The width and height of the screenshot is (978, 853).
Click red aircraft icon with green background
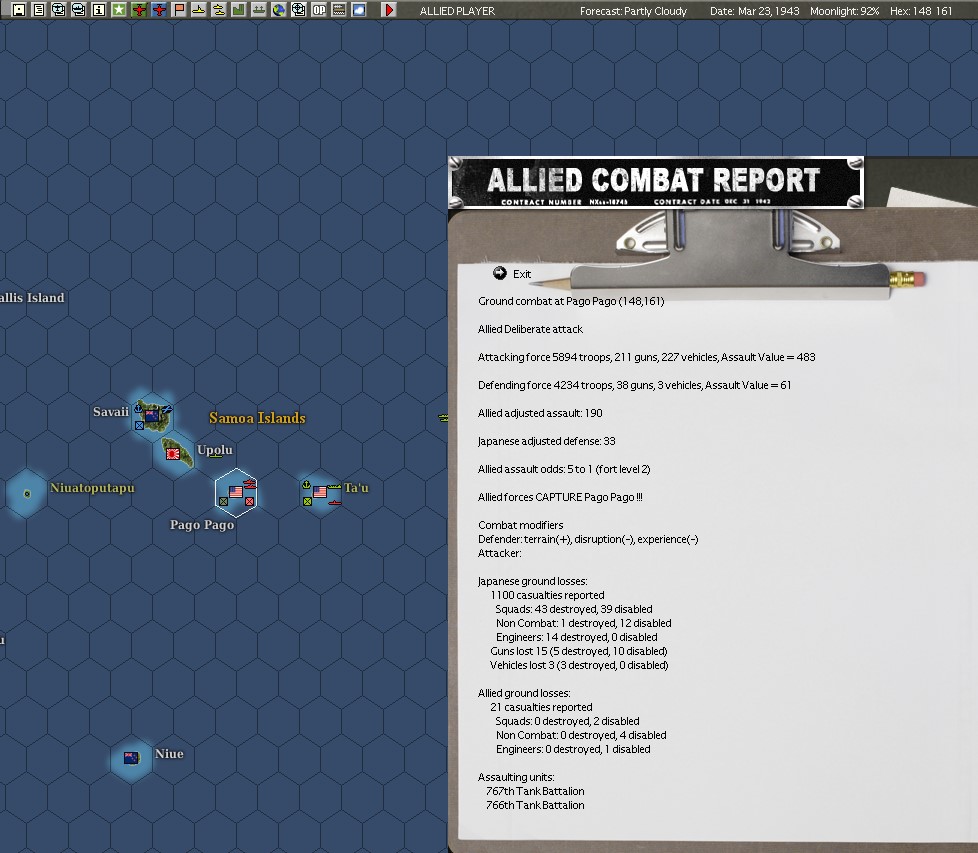click(138, 9)
